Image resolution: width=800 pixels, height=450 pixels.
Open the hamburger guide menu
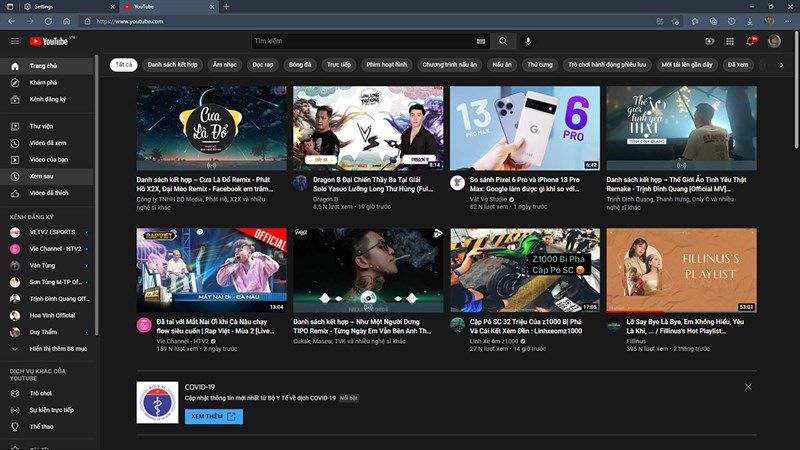click(x=15, y=41)
